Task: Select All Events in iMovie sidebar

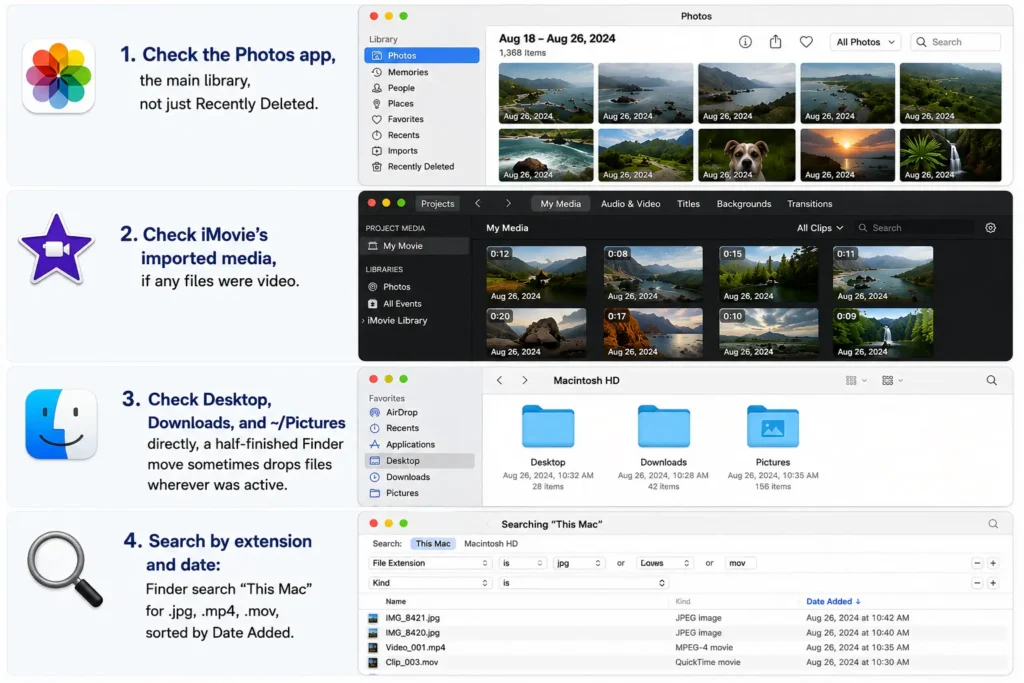Action: (402, 304)
